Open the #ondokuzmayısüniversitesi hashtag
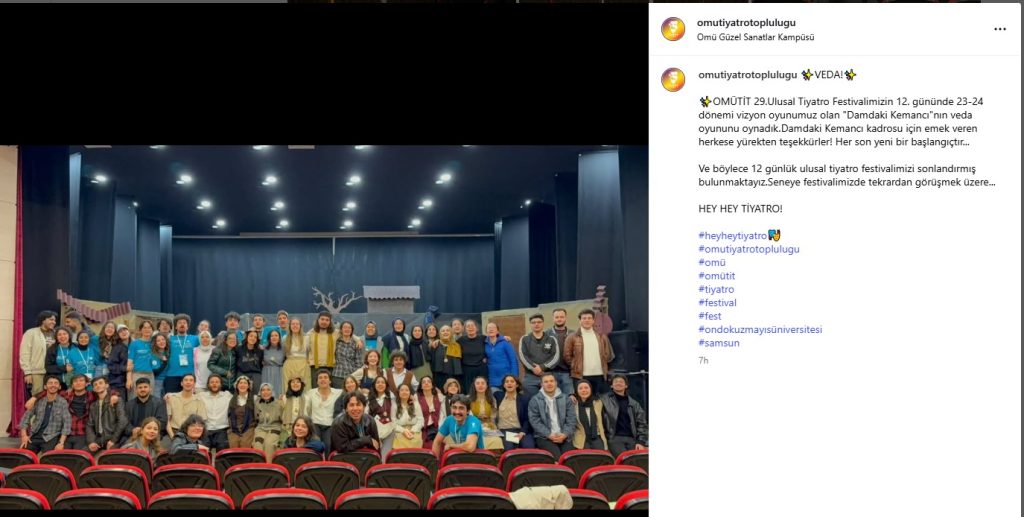The image size is (1024, 517). coord(760,330)
